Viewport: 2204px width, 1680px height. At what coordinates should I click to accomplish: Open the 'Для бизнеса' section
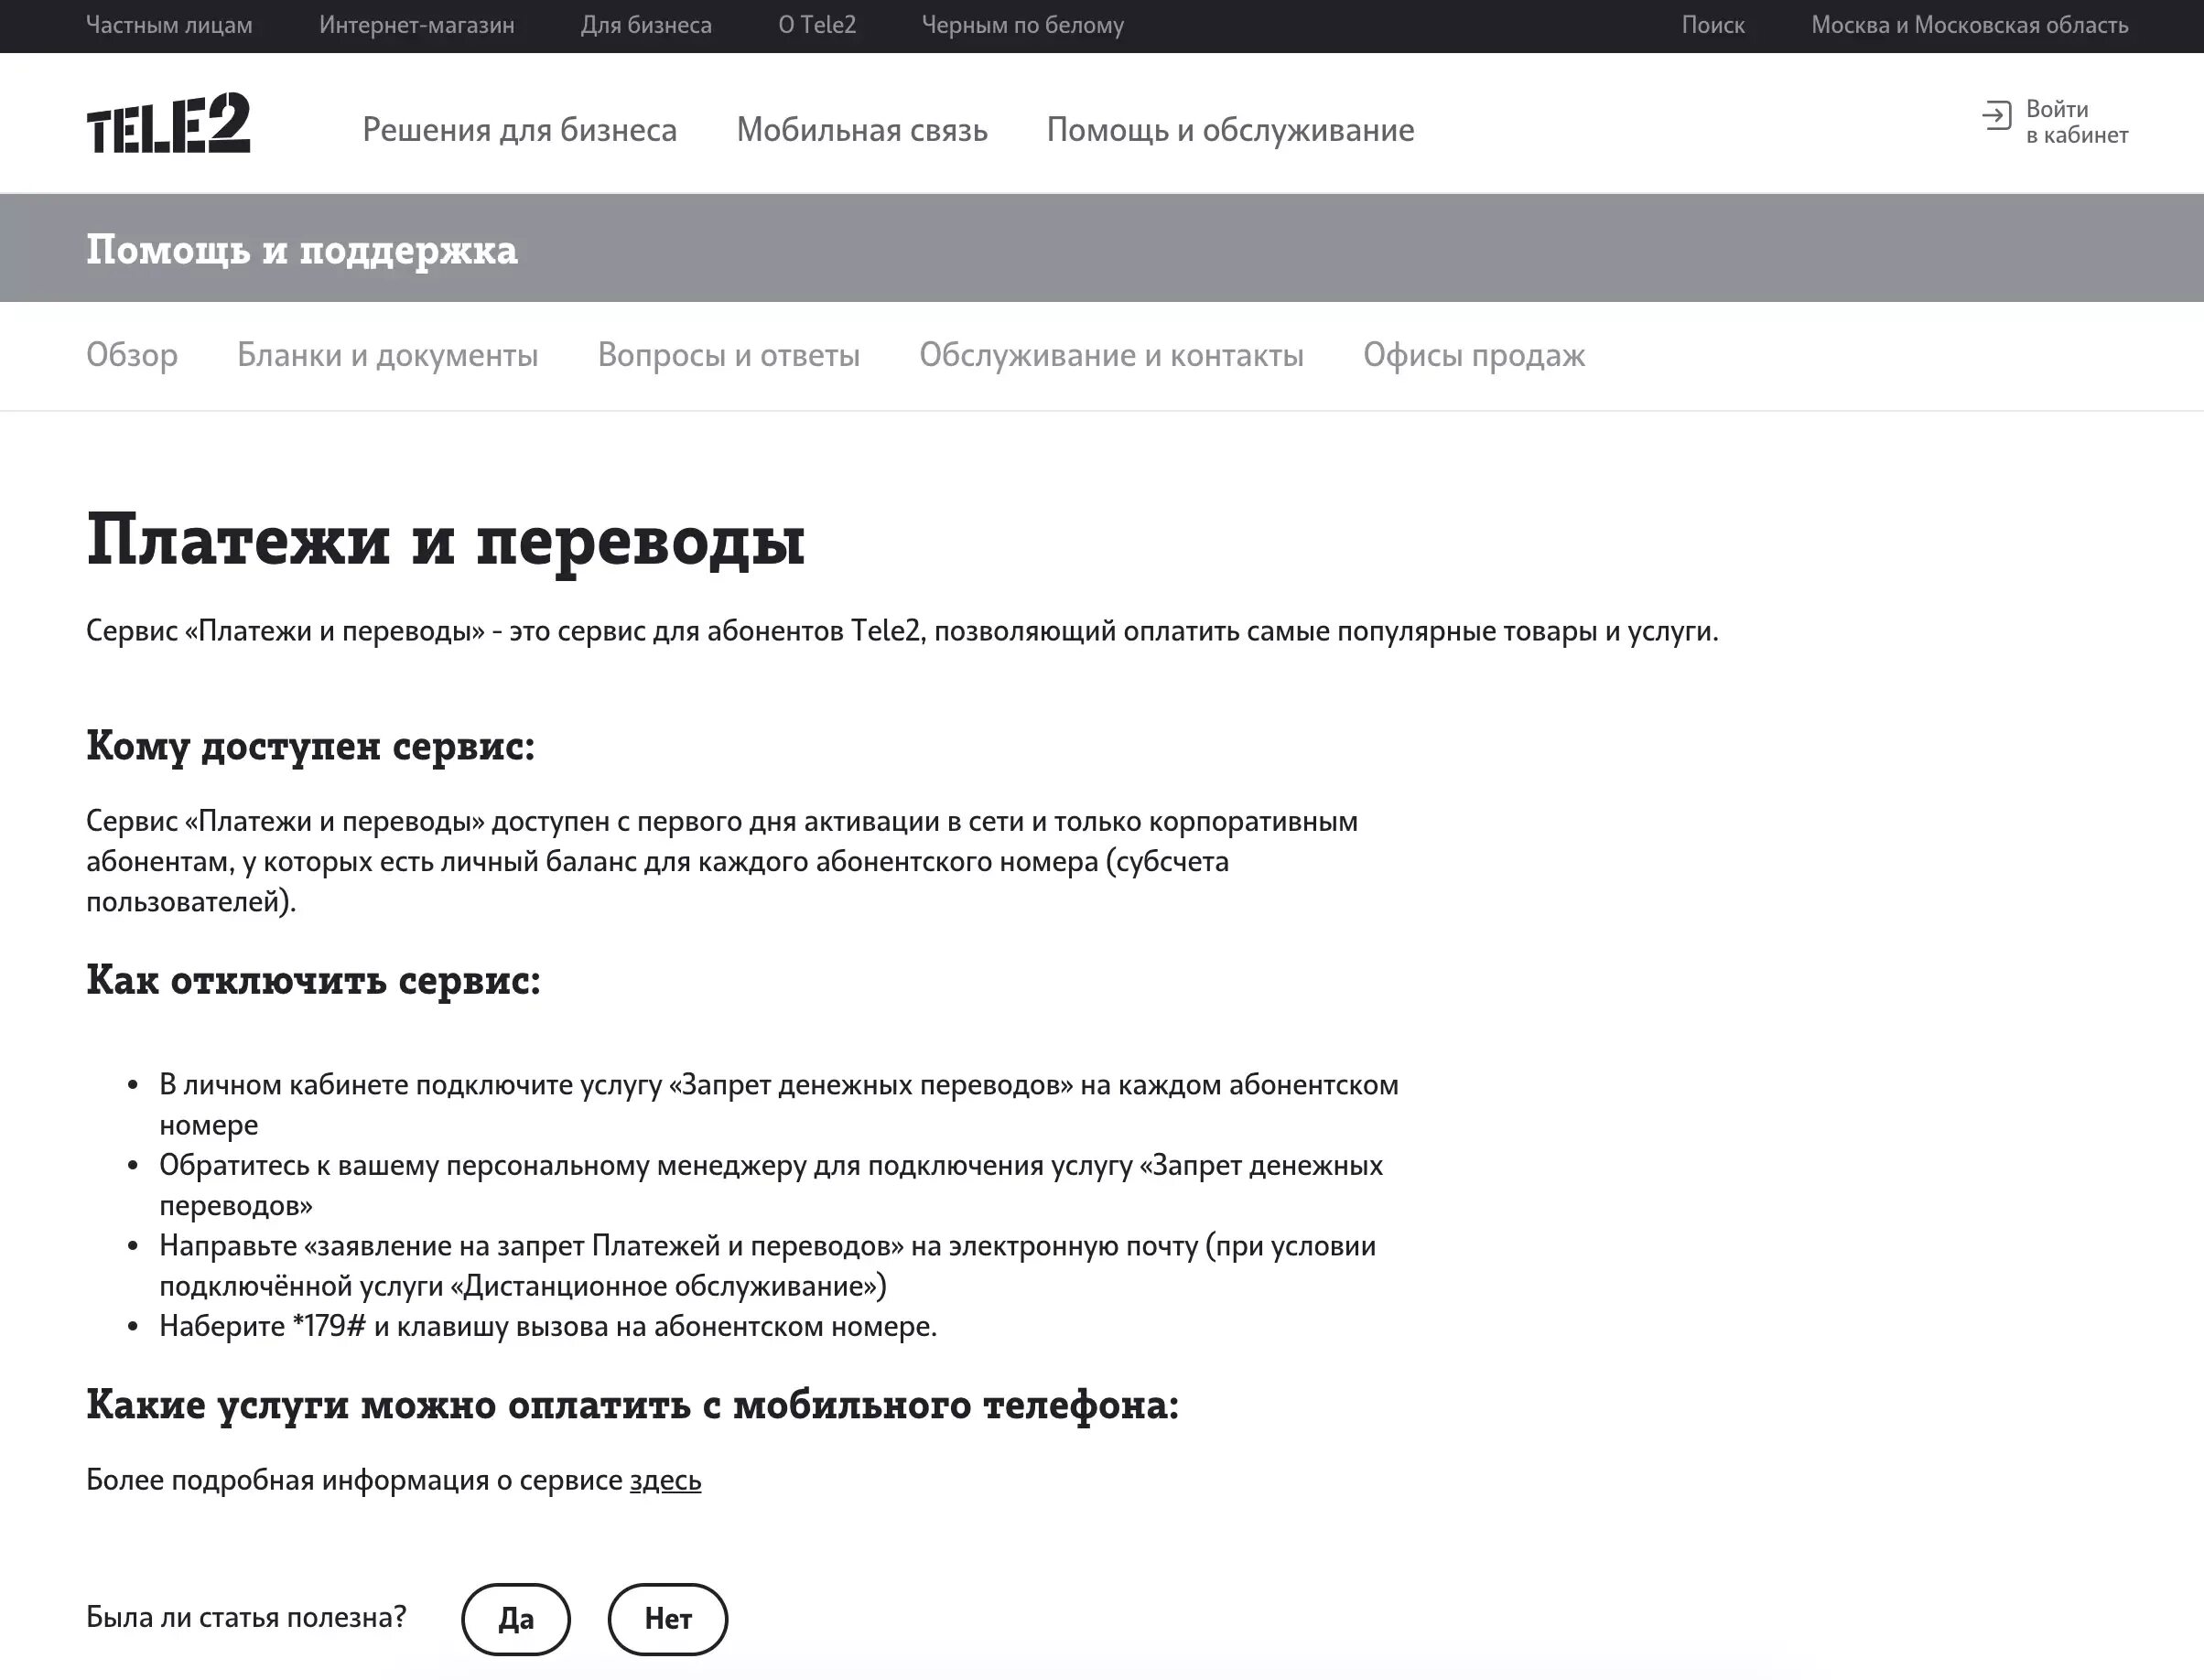647,25
